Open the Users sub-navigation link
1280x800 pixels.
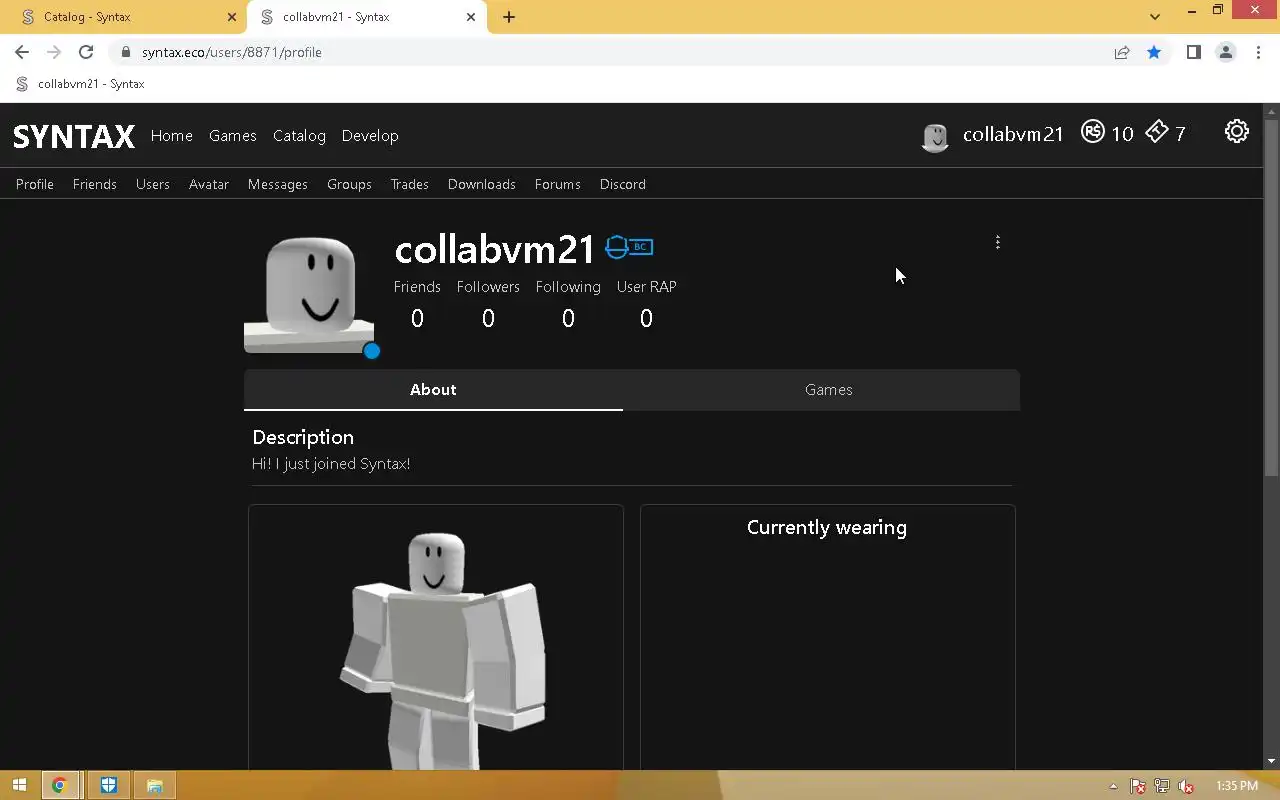[153, 184]
